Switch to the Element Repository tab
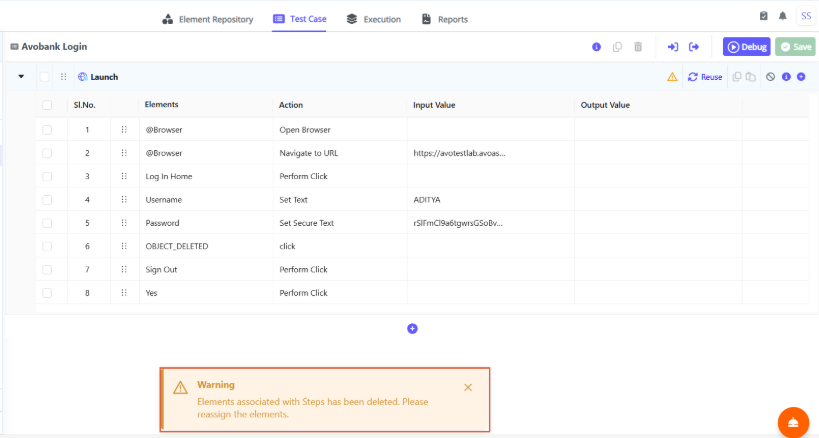The height and width of the screenshot is (438, 819). pos(208,19)
